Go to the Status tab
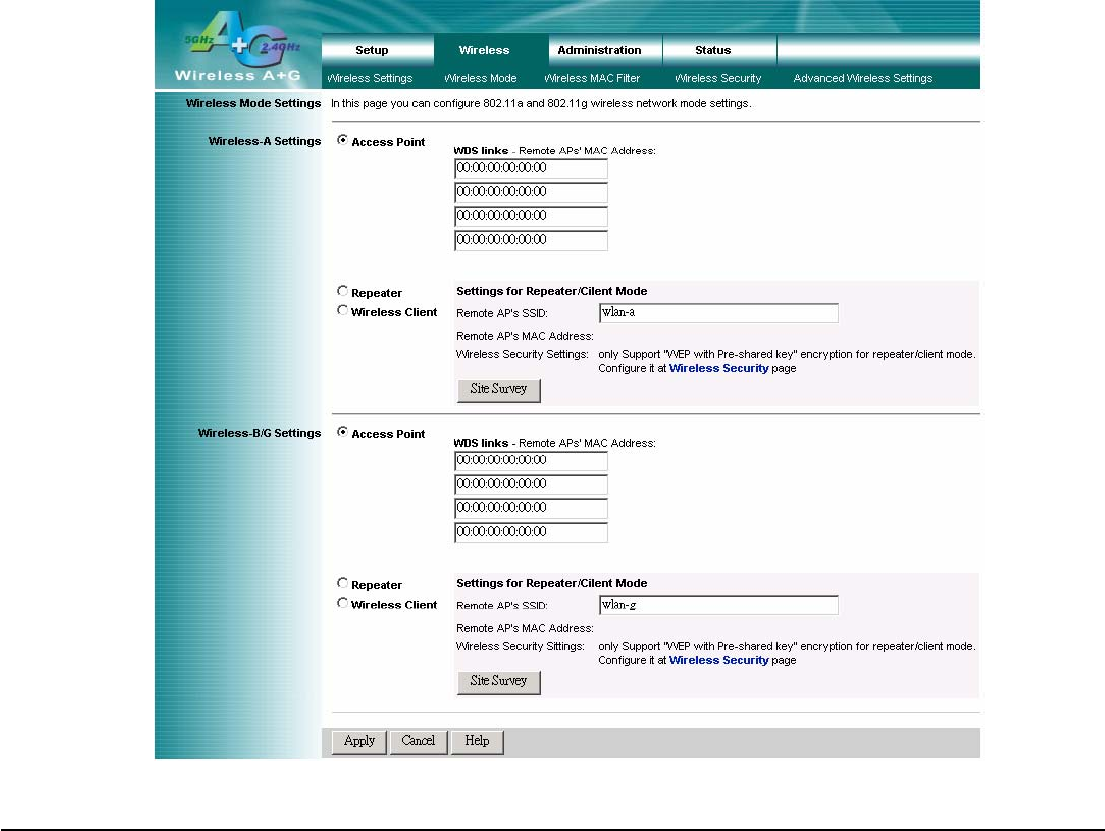This screenshot has width=1105, height=831. (712, 50)
